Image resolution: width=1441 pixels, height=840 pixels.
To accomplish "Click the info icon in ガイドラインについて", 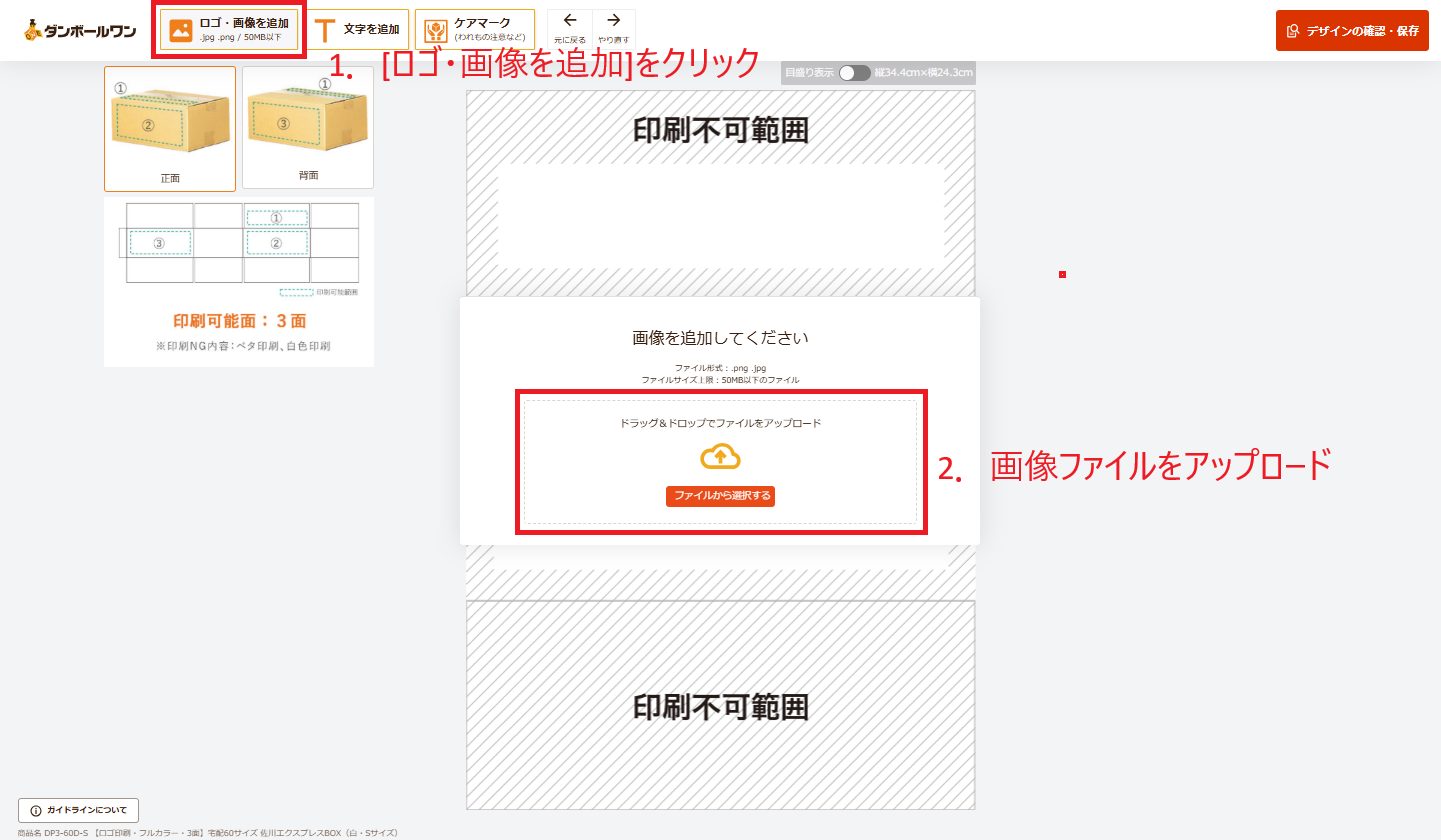I will (36, 810).
